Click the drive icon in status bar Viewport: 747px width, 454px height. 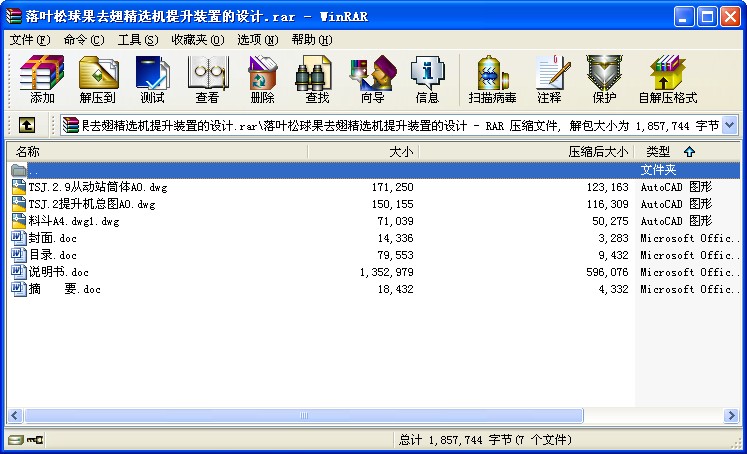click(x=15, y=439)
